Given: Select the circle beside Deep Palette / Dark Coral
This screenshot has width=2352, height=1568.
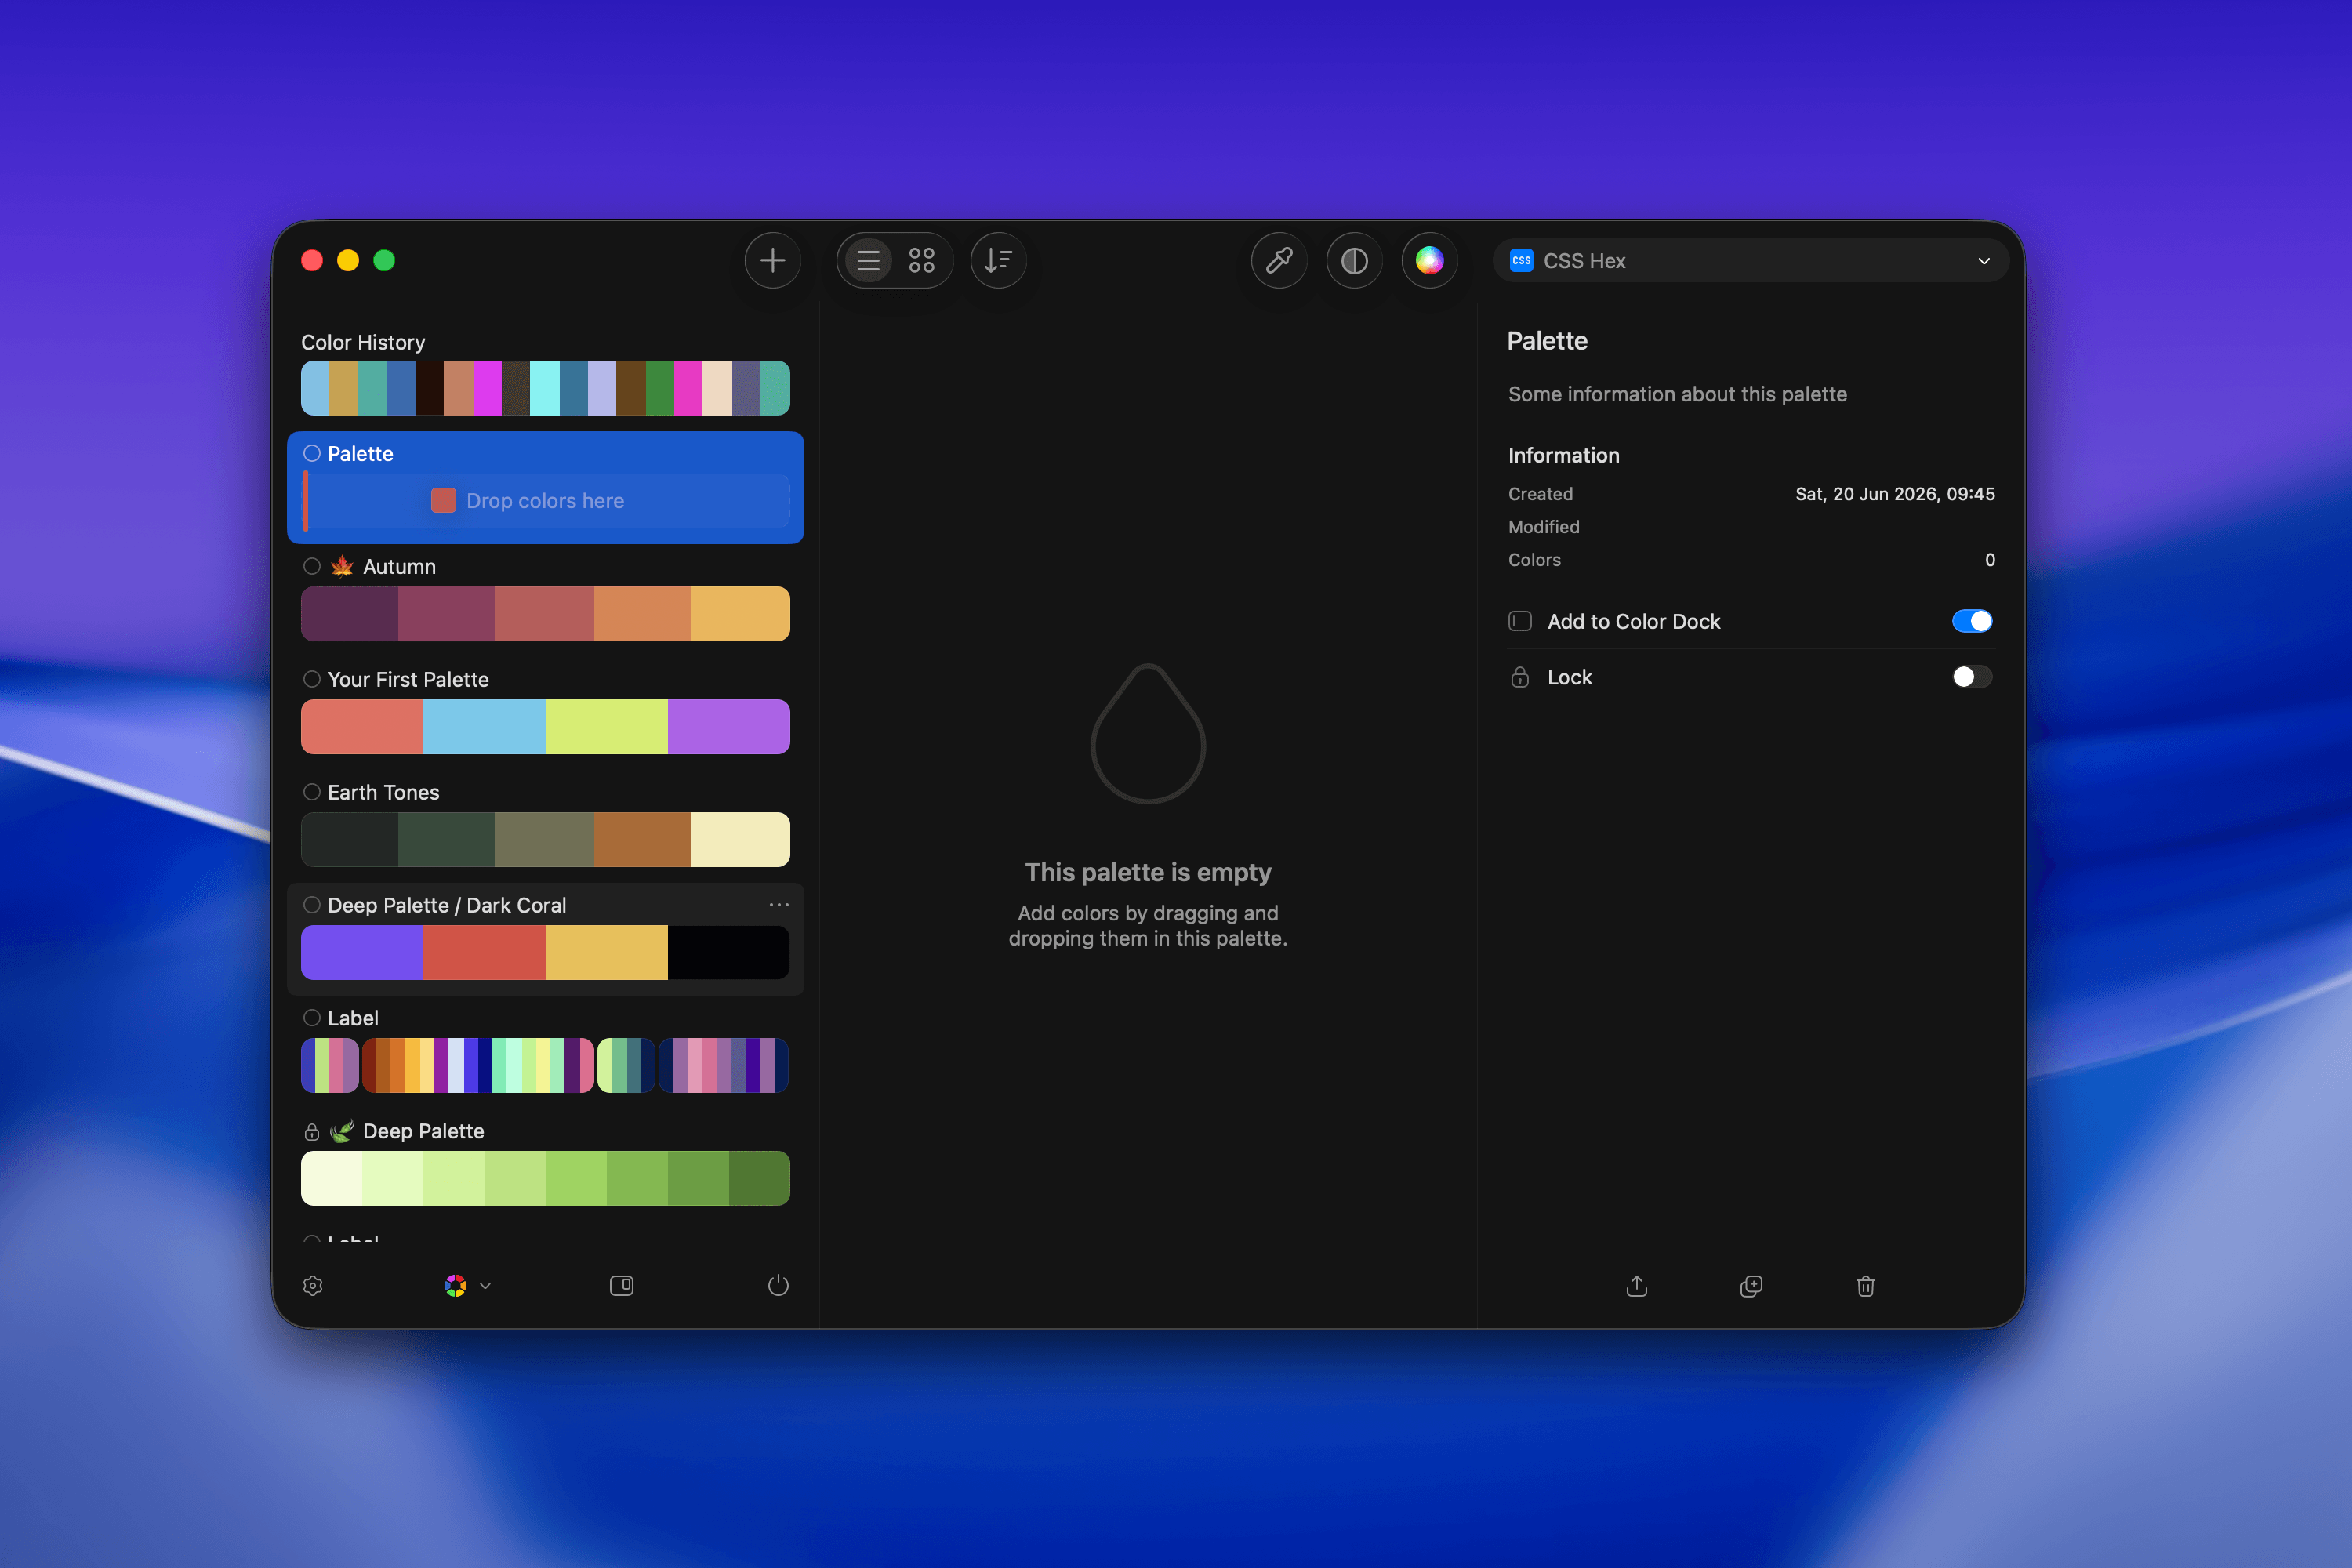Looking at the screenshot, I should 312,905.
